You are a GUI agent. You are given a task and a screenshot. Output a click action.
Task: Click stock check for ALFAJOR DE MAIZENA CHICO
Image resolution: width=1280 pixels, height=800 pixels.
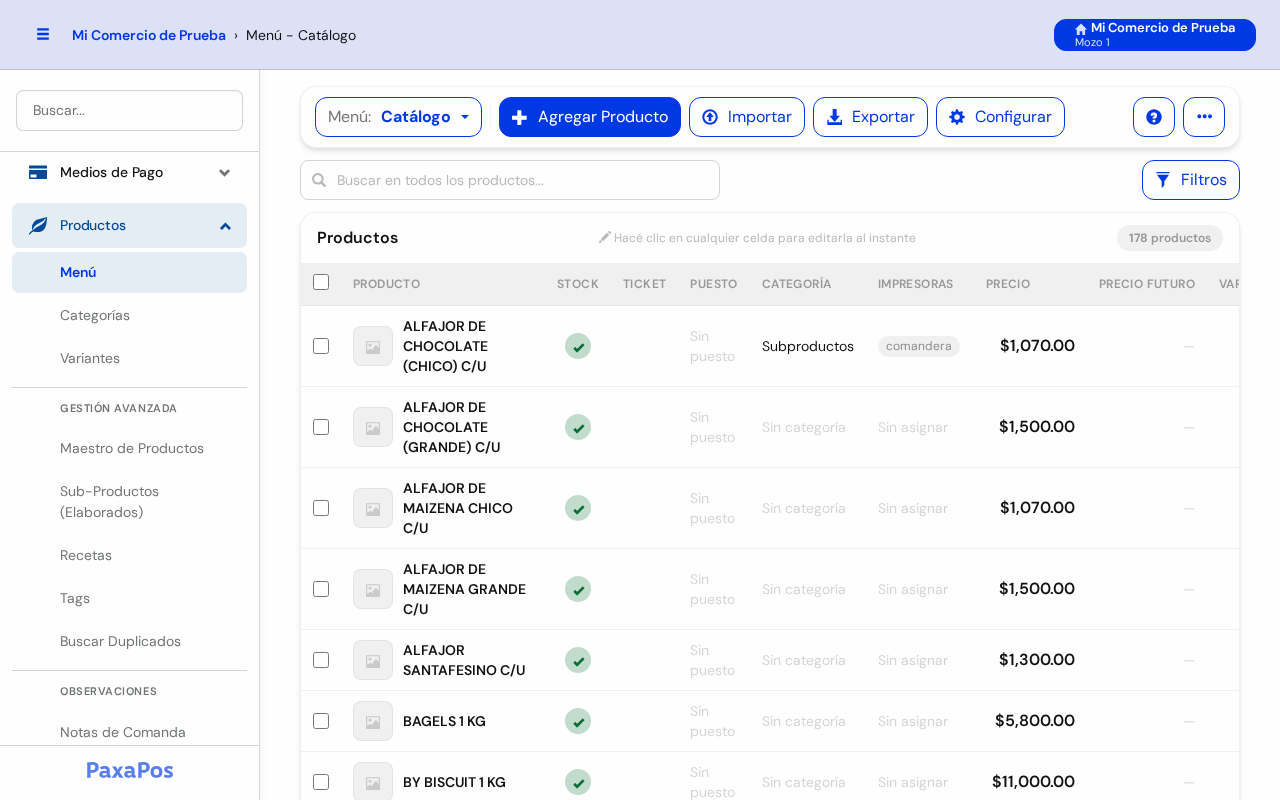tap(578, 508)
